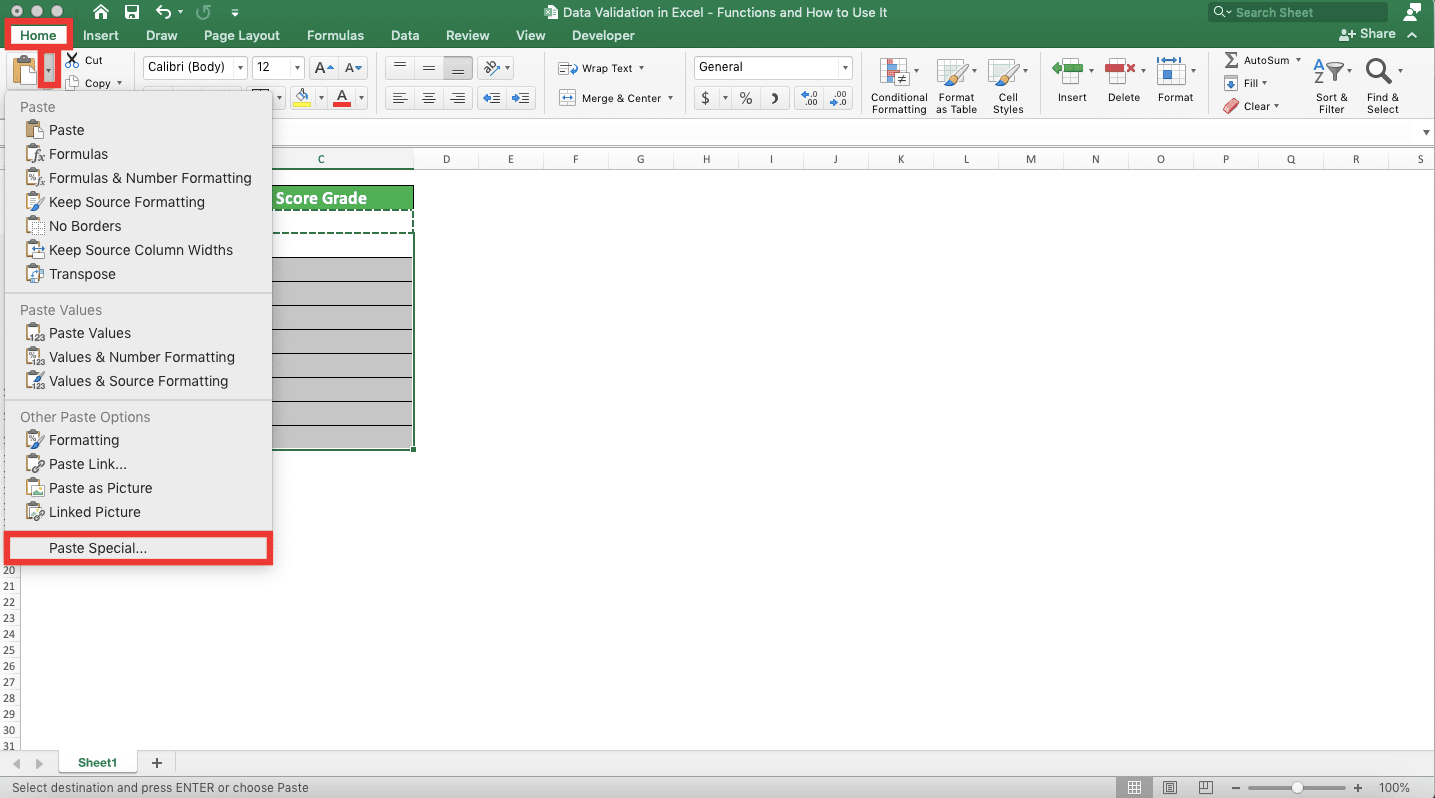Open the Page Layout ribbon tab
Screen dimensions: 1435x798
pos(241,35)
